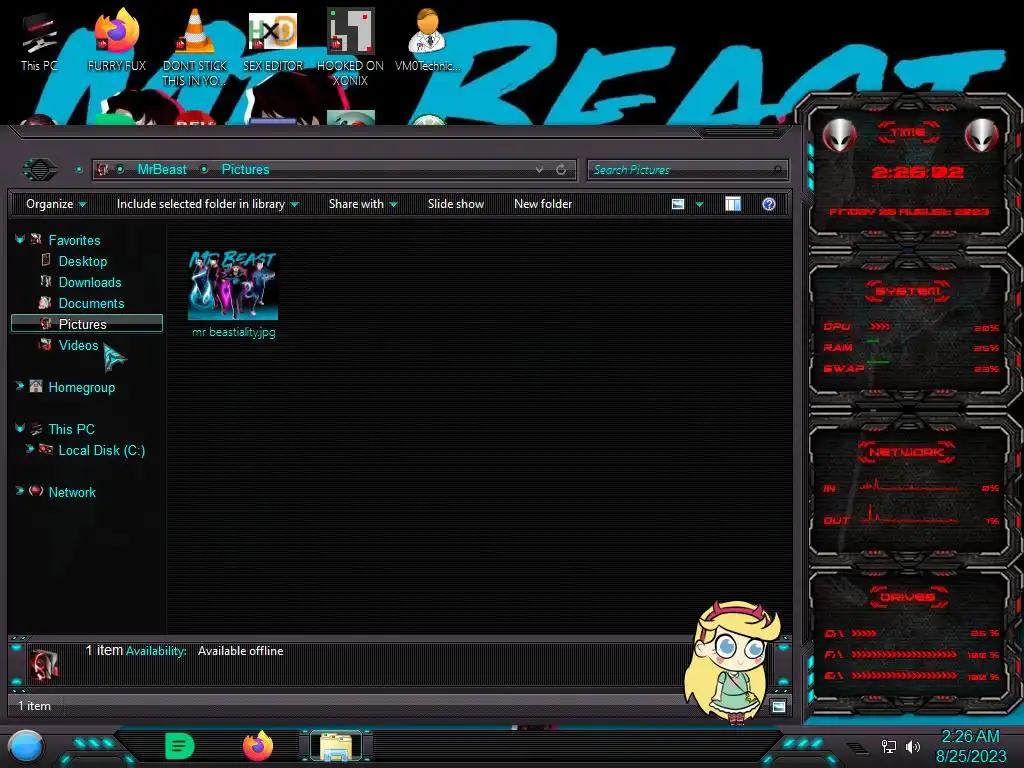The image size is (1024, 768).
Task: Collapse the Favorites tree group
Action: [20, 240]
